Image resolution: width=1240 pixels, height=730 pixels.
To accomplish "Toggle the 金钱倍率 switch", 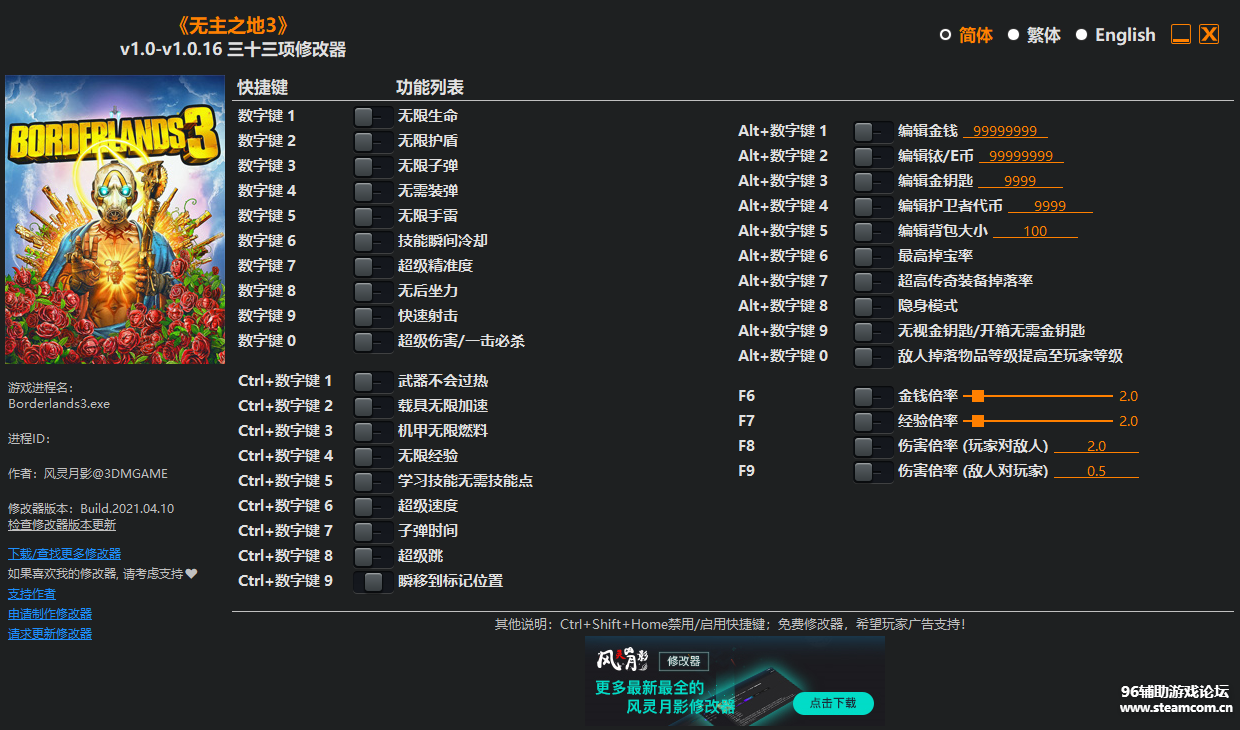I will pyautogui.click(x=872, y=396).
